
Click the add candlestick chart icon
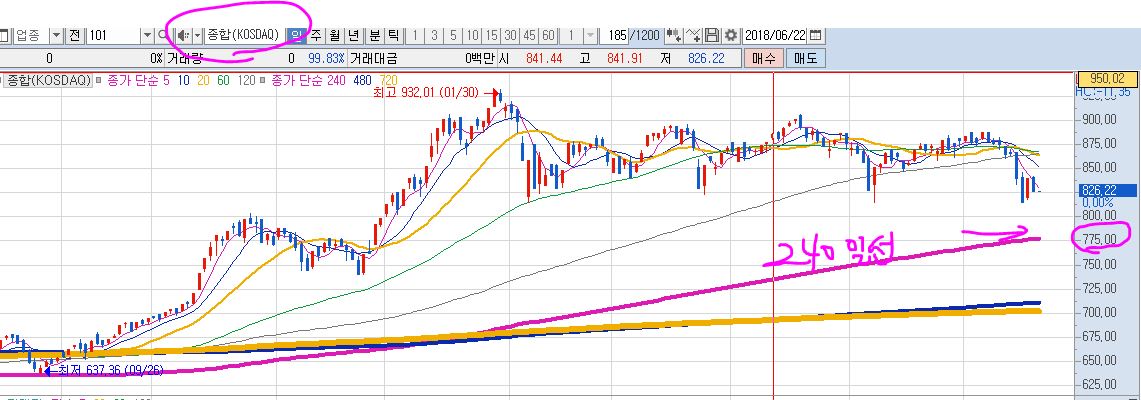pyautogui.click(x=675, y=35)
